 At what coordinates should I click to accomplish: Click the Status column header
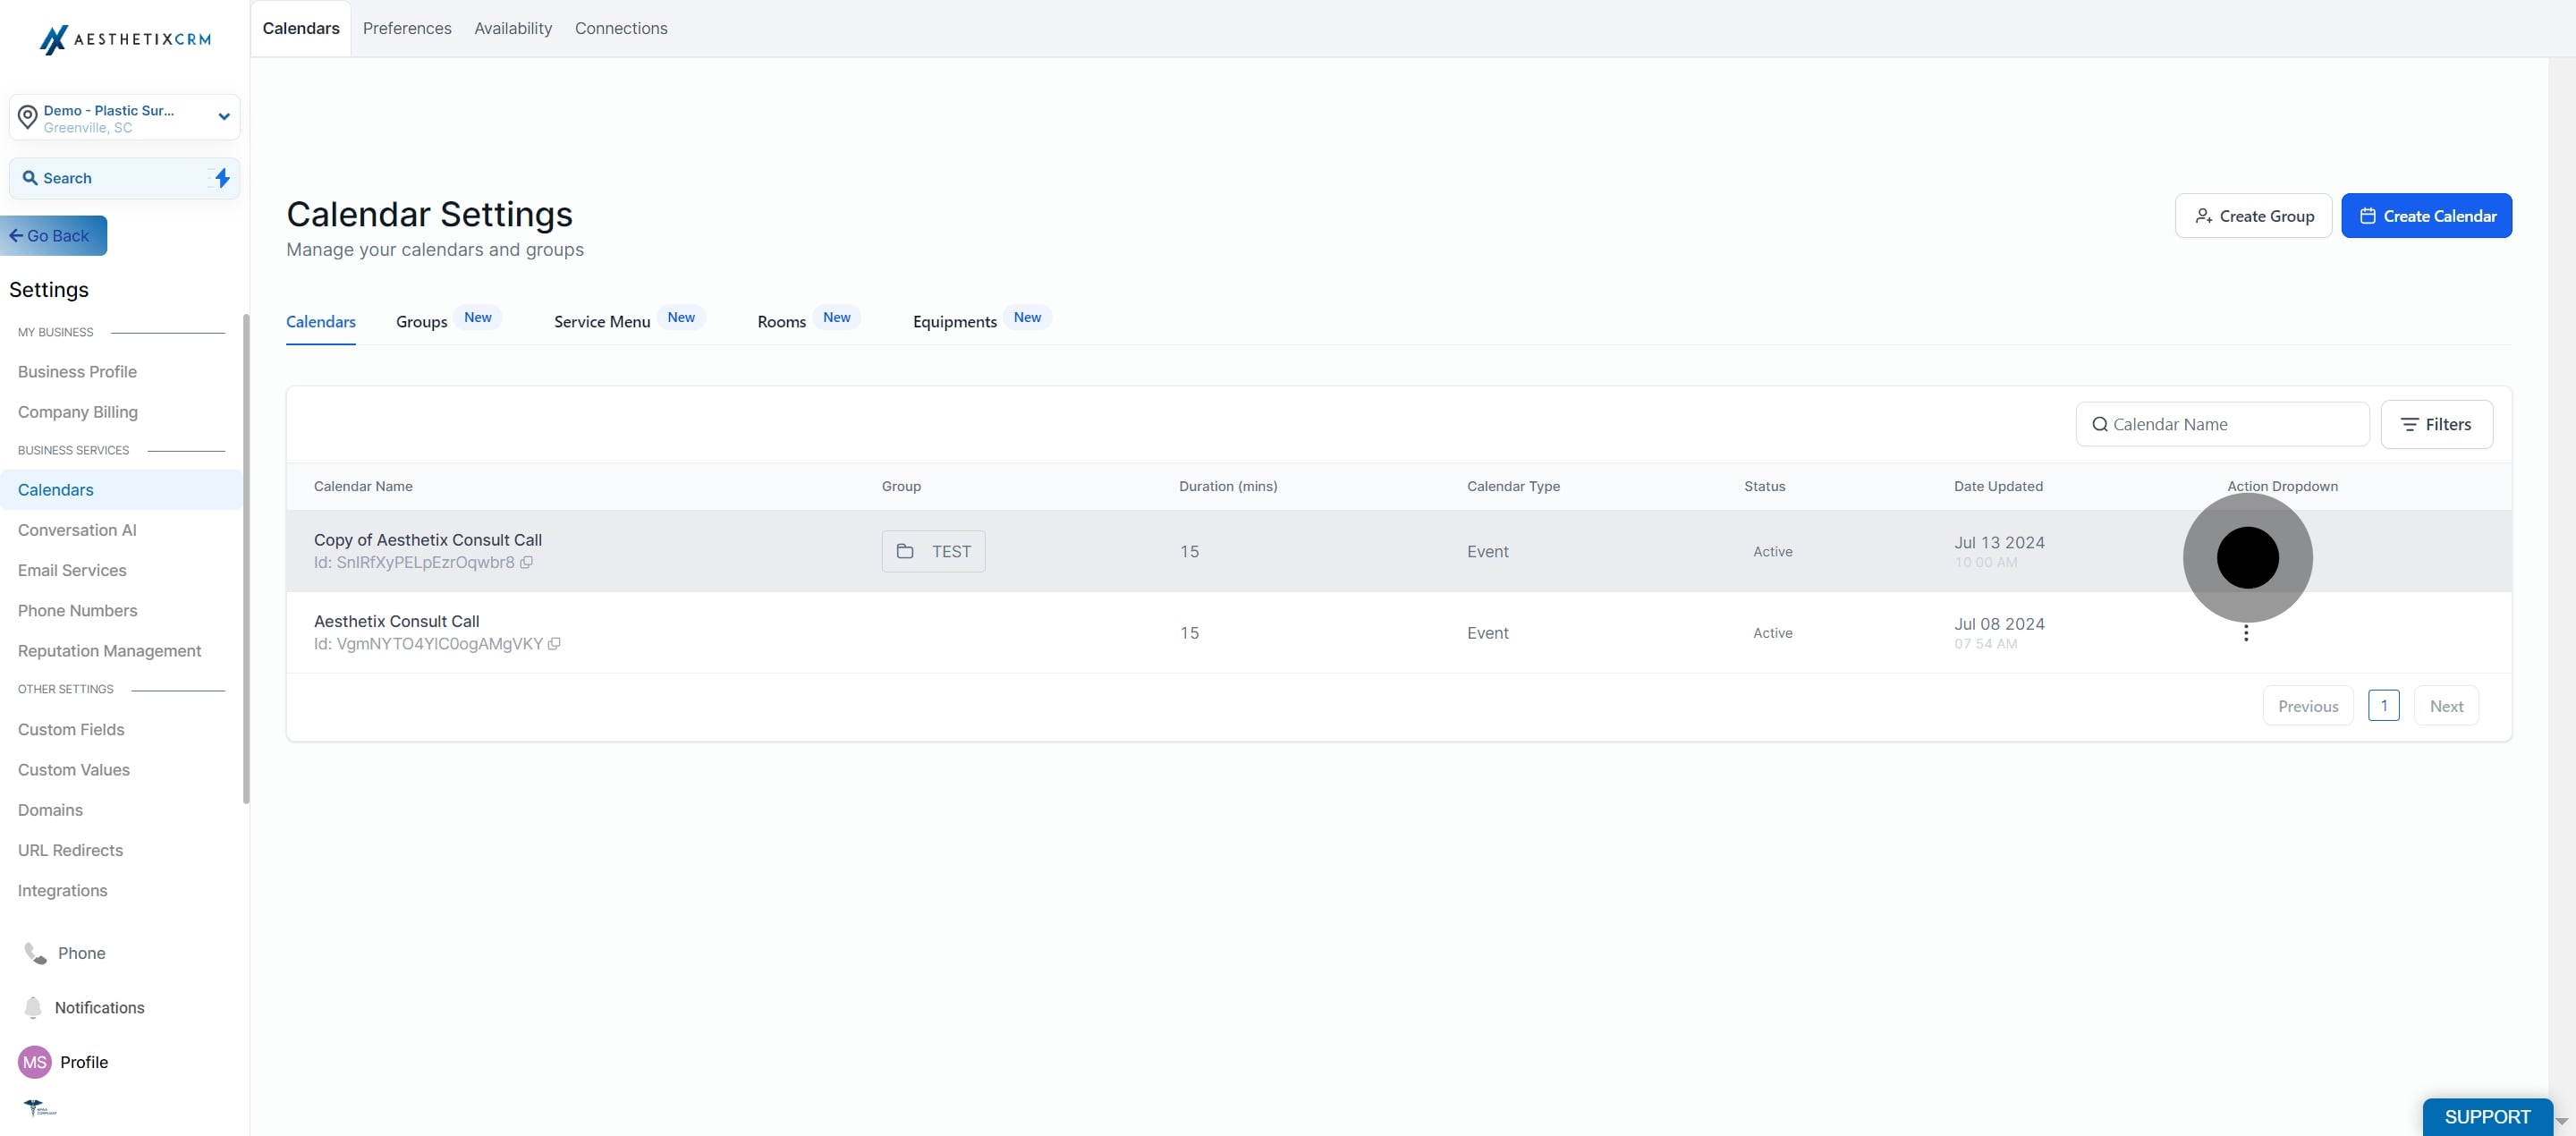(x=1764, y=486)
